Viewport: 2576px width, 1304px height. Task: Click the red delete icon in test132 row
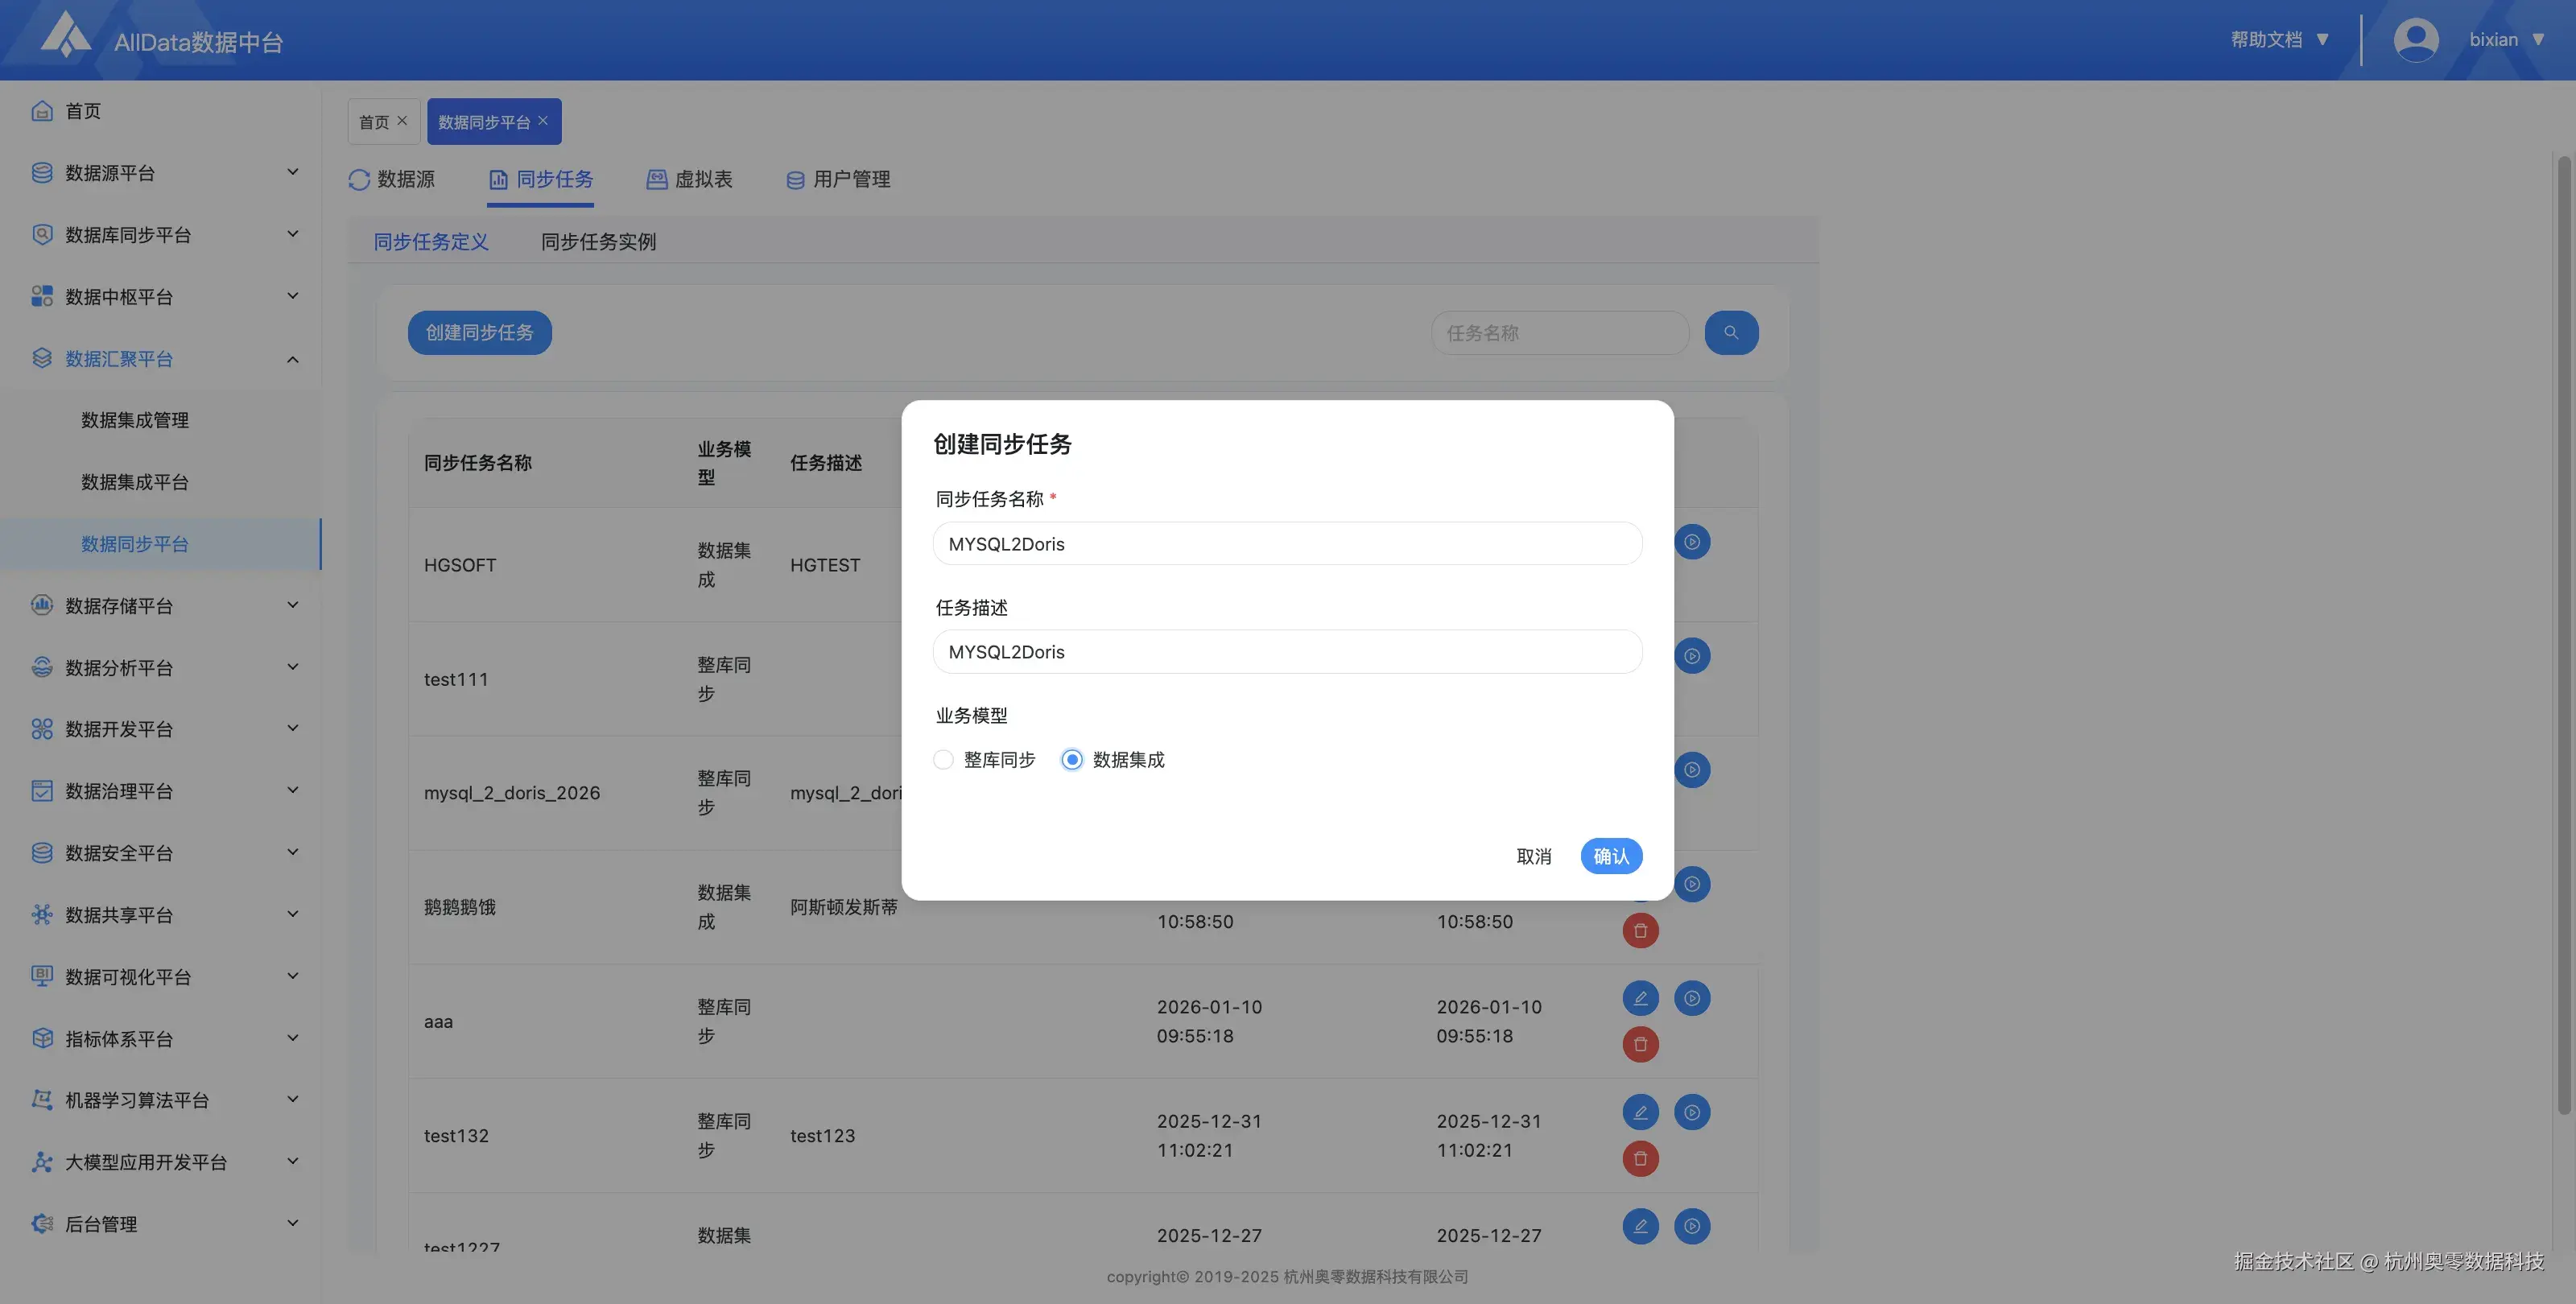pos(1640,1159)
